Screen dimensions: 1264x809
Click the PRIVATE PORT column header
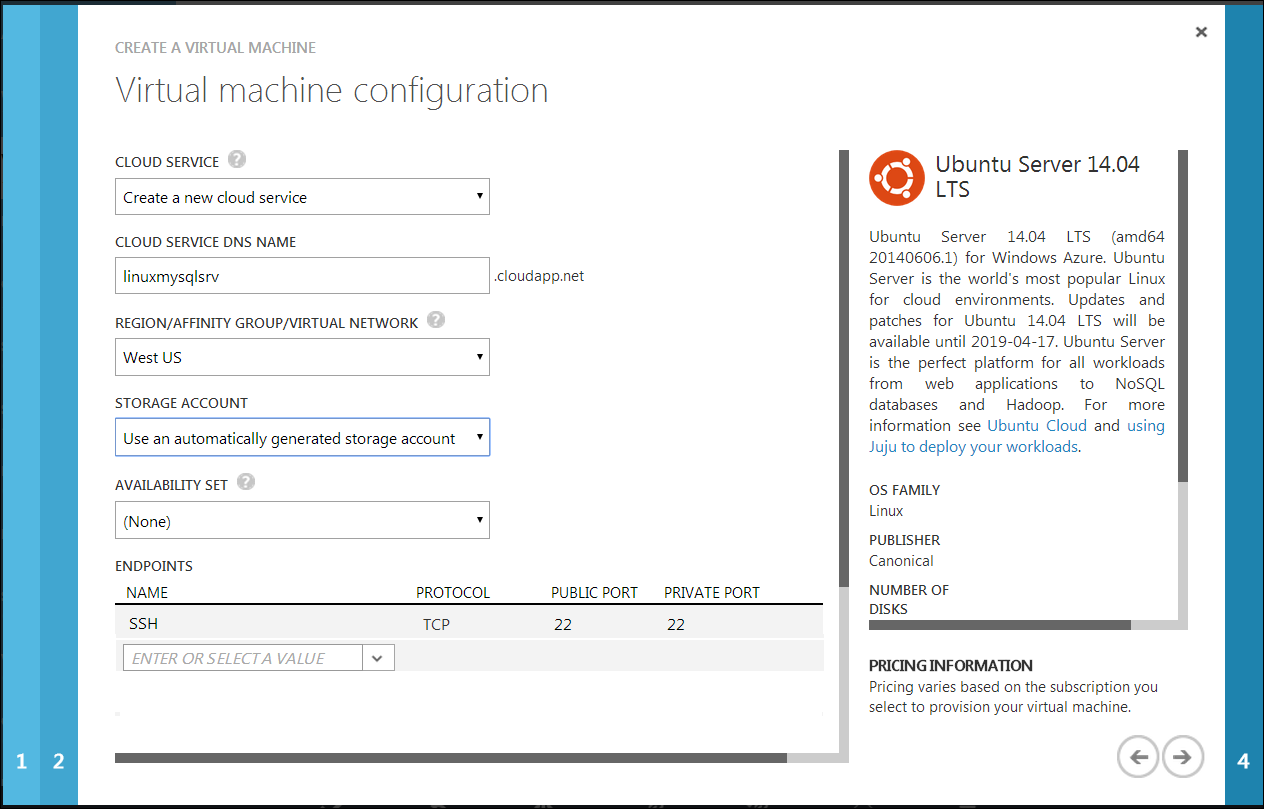[x=712, y=593]
